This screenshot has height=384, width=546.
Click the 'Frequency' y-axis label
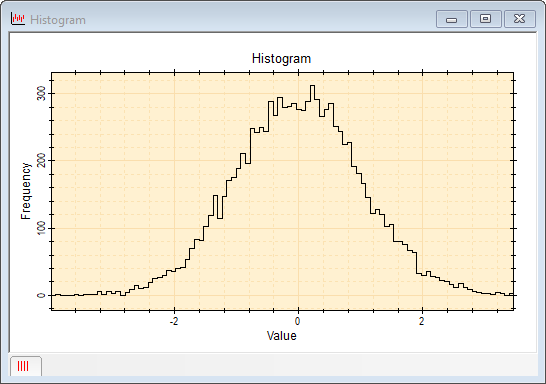(x=26, y=191)
